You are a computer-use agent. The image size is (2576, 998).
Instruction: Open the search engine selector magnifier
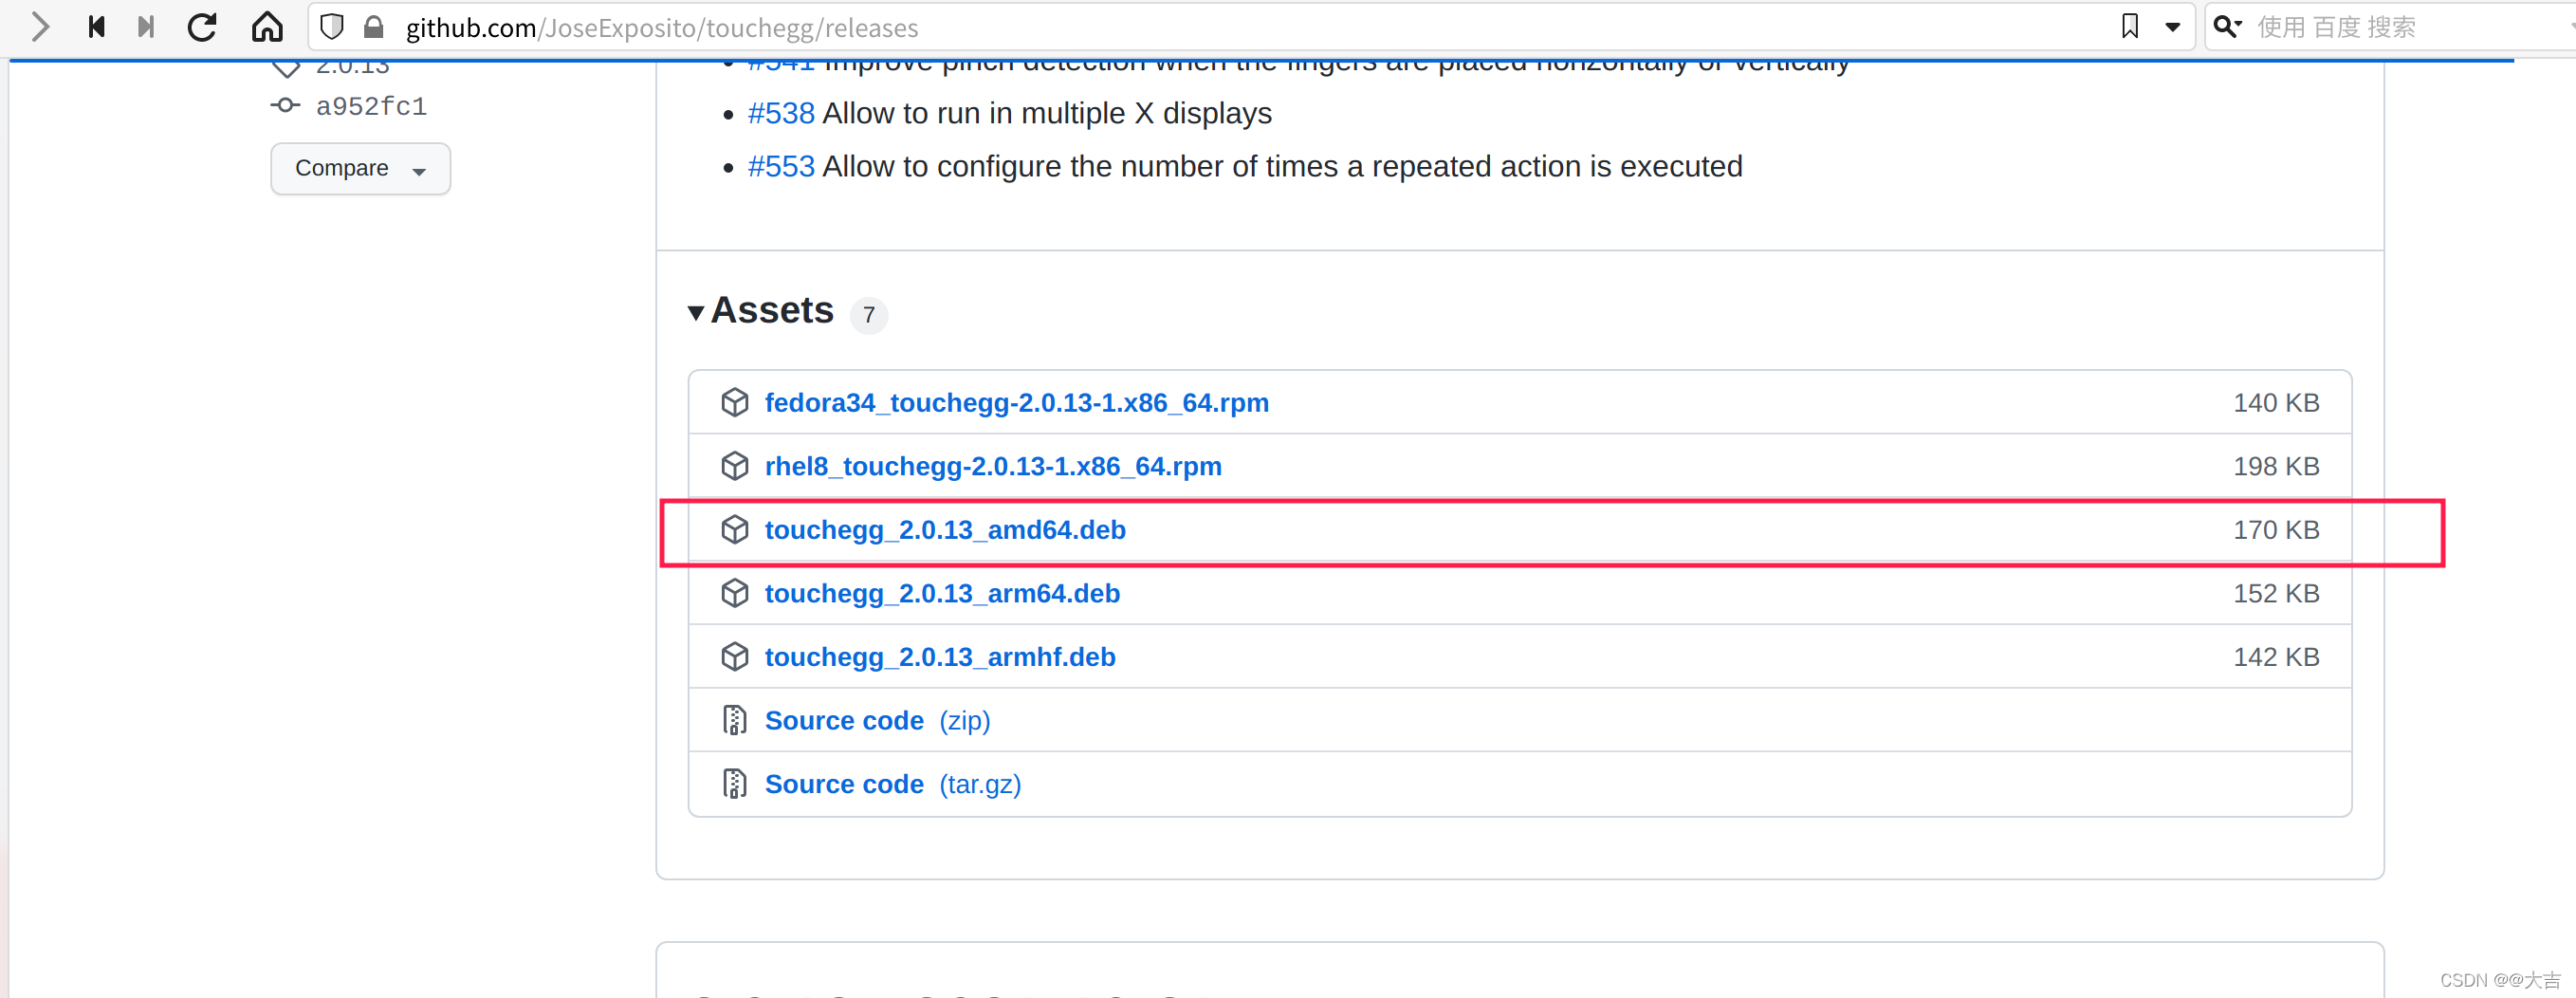pos(2227,27)
